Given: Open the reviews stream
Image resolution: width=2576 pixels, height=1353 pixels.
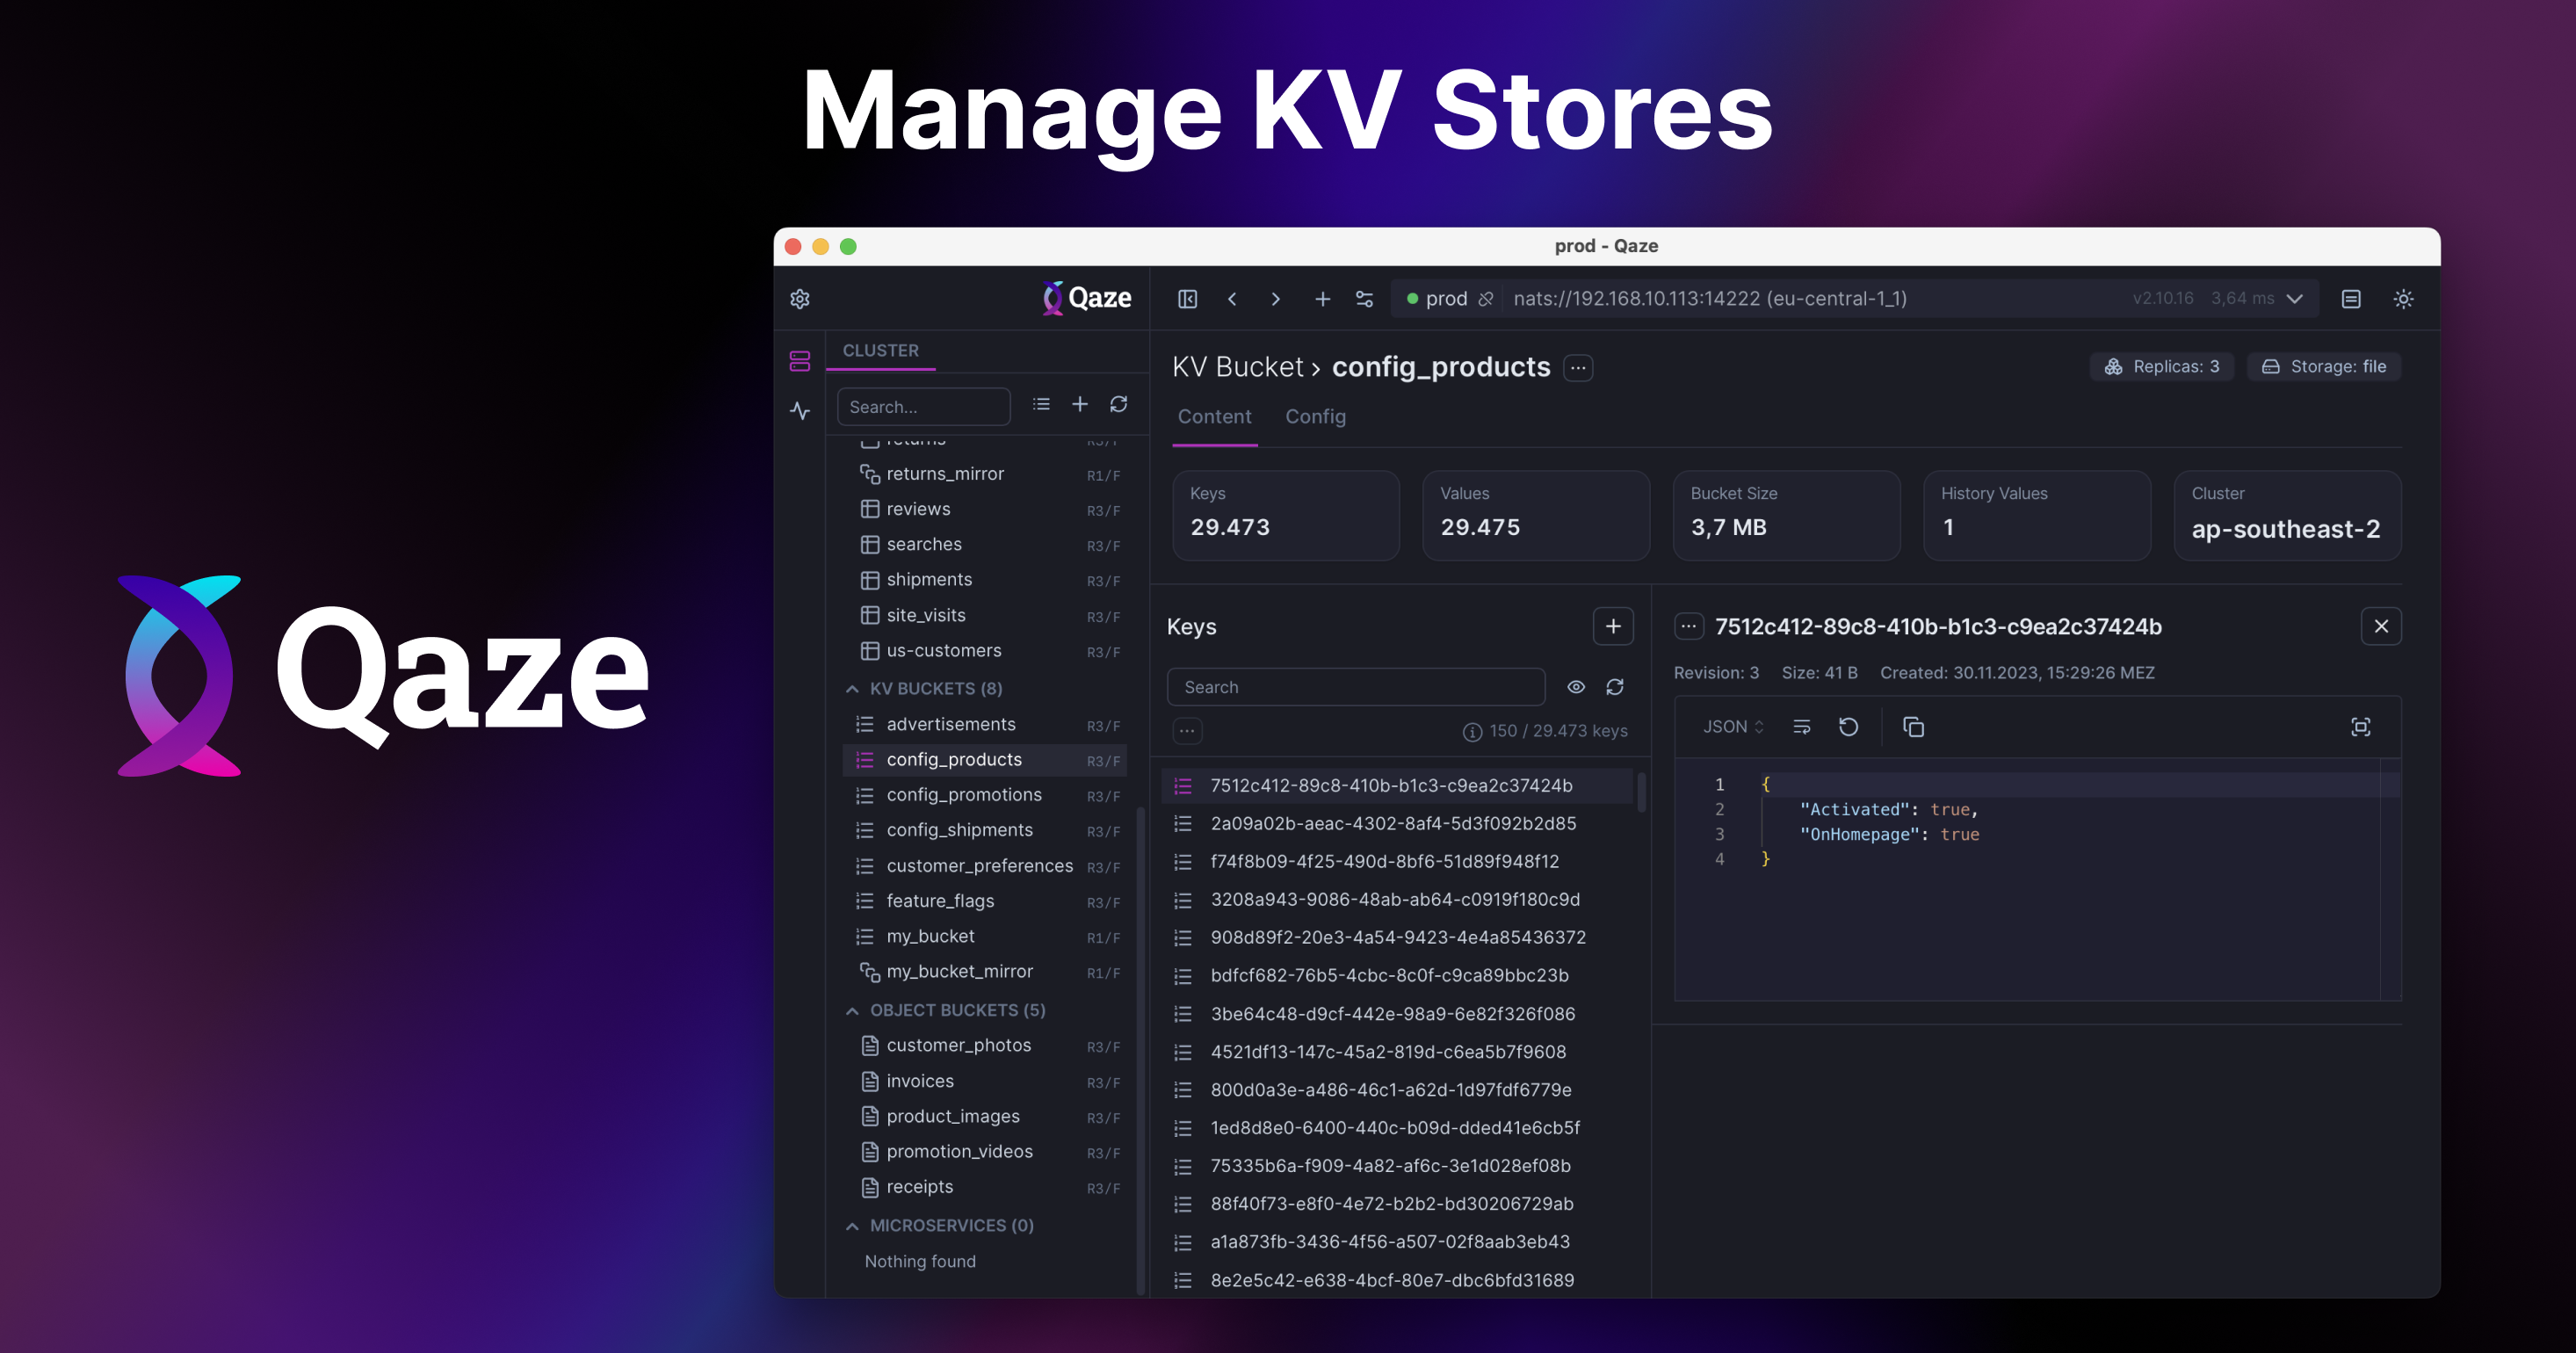Looking at the screenshot, I should 985,509.
